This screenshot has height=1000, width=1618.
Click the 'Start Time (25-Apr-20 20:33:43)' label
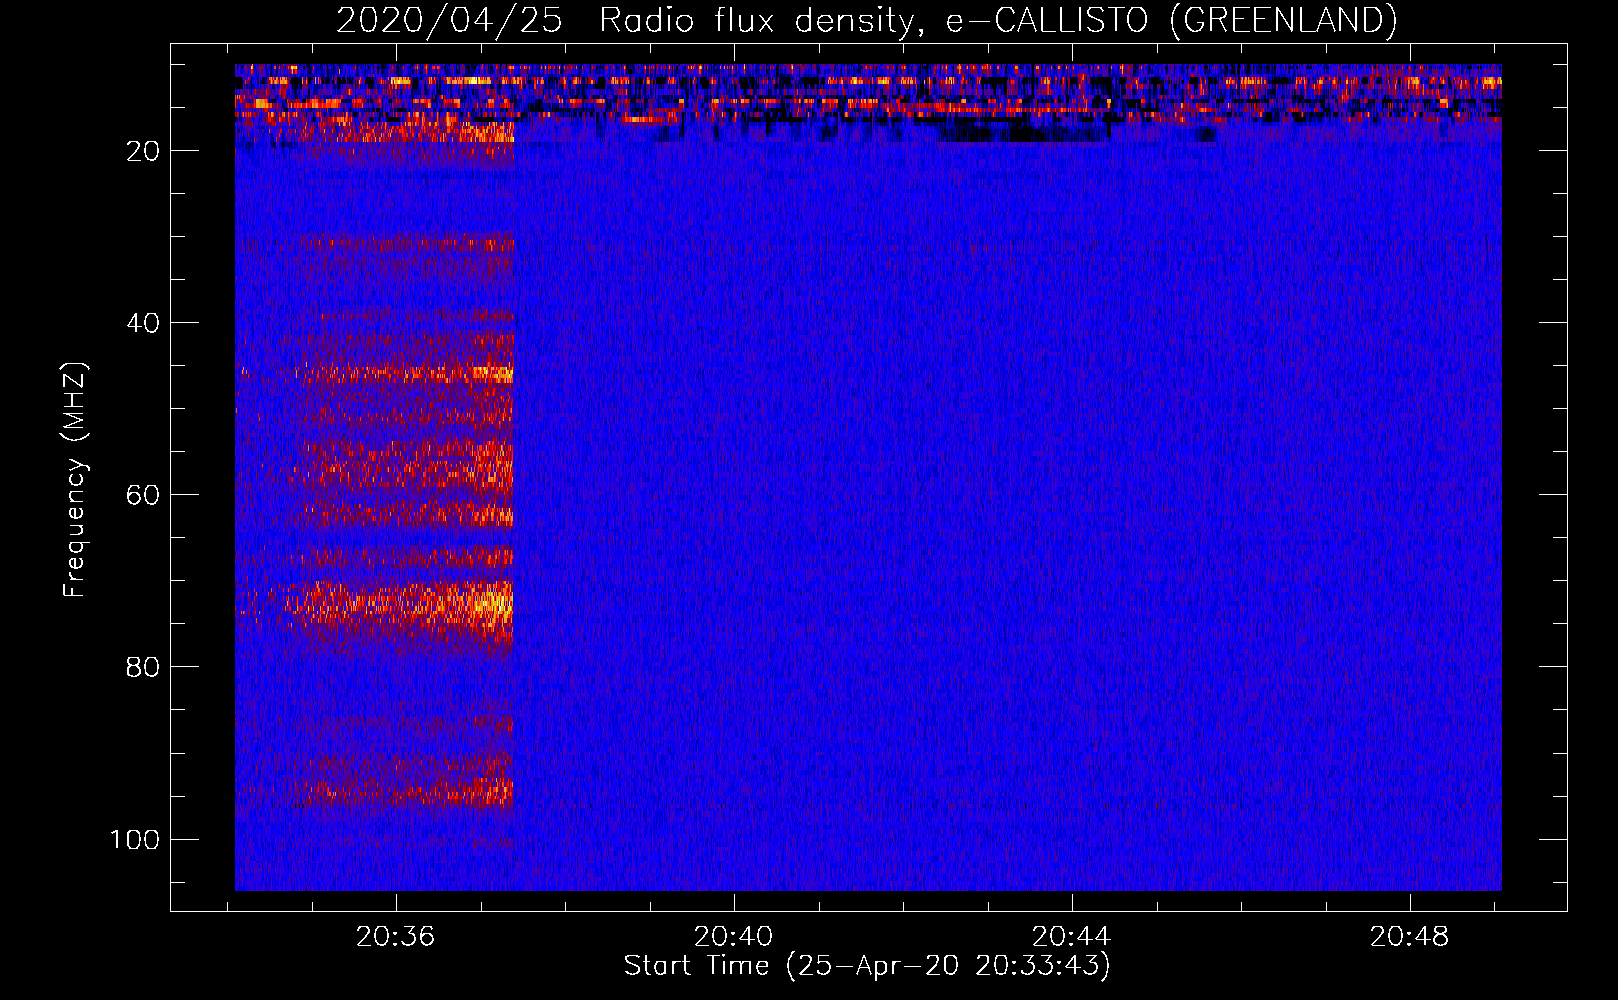867,966
